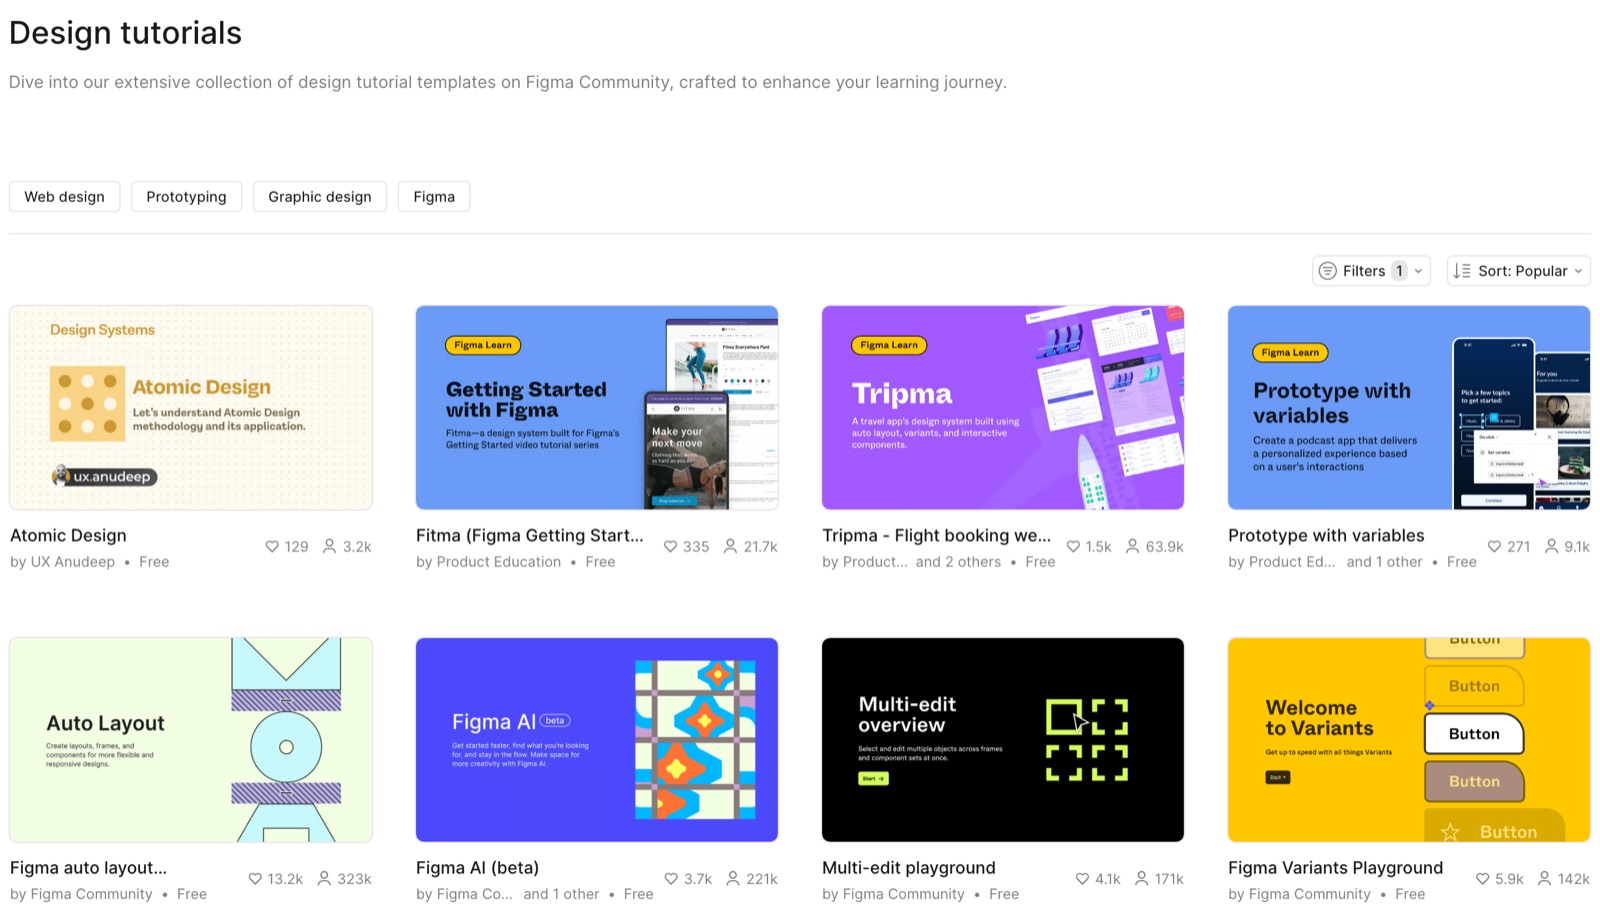Screen dimensions: 1600x916
Task: Open the Tripma template thumbnail
Action: point(1003,408)
